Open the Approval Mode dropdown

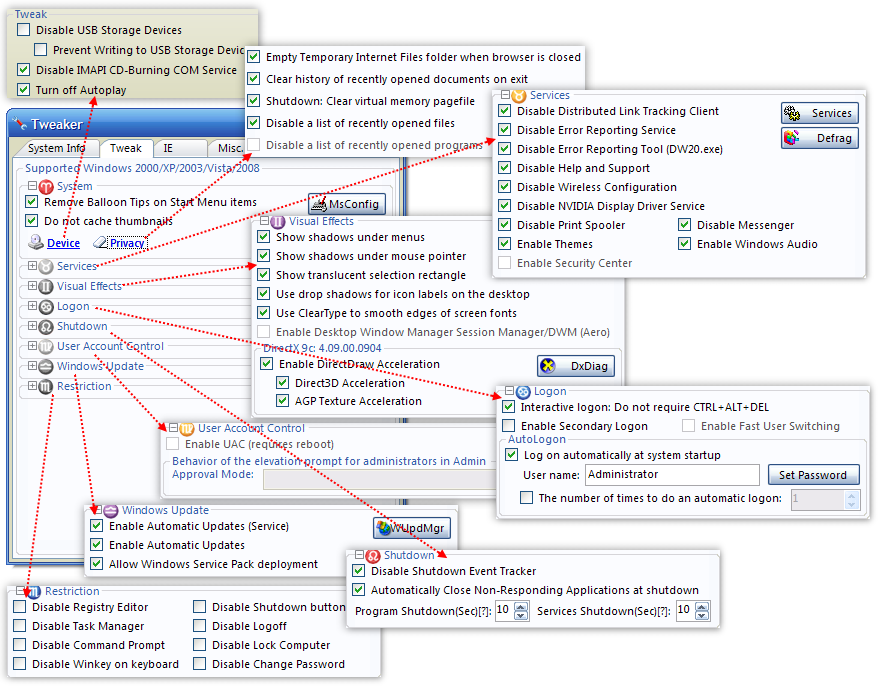pos(380,479)
